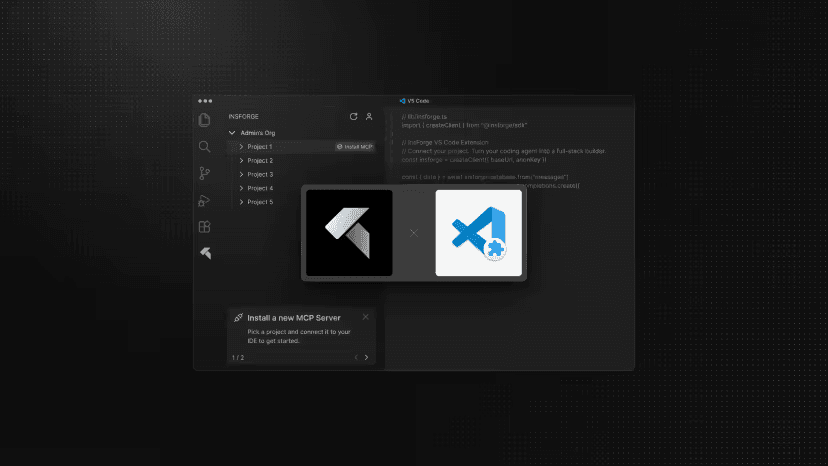
Task: Open the Search magnifier in the activity bar
Action: click(x=204, y=147)
